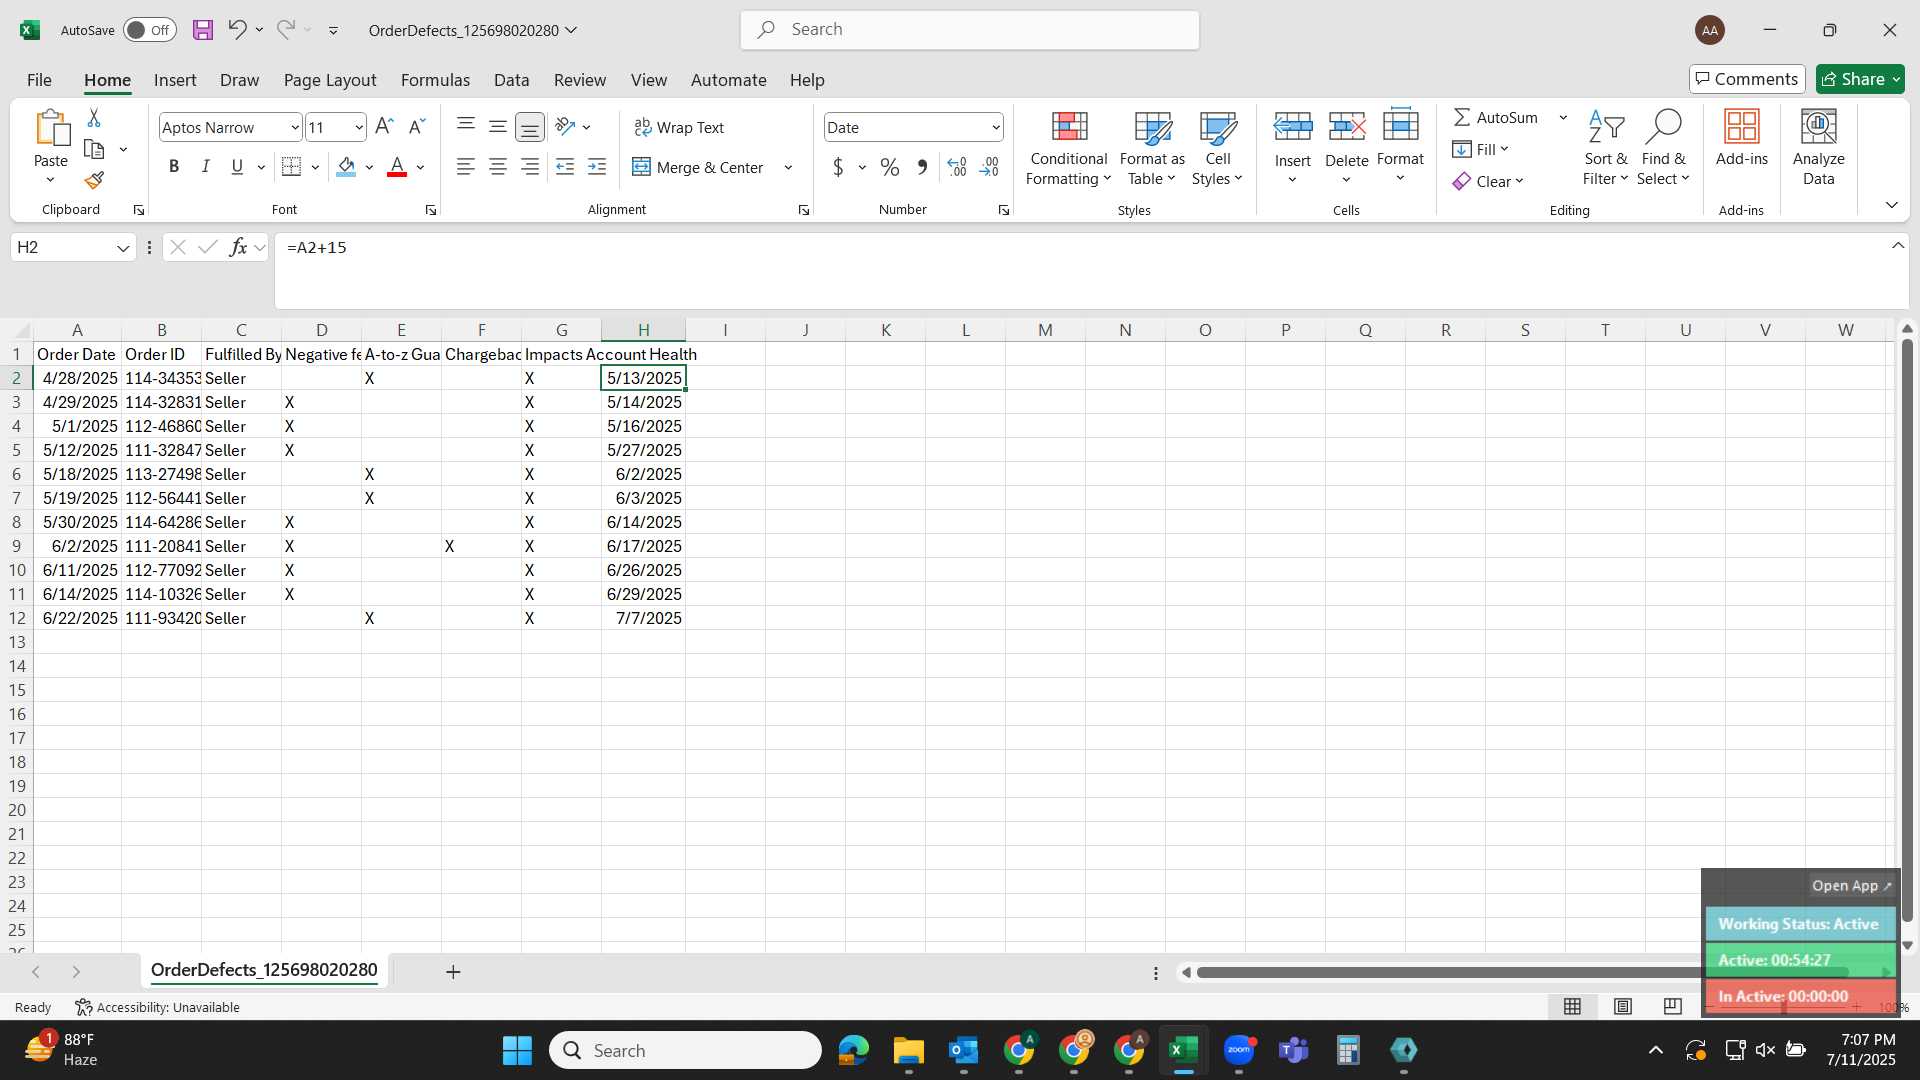Viewport: 1920px width, 1080px height.
Task: Click the Copy icon in Clipboard group
Action: (x=94, y=149)
